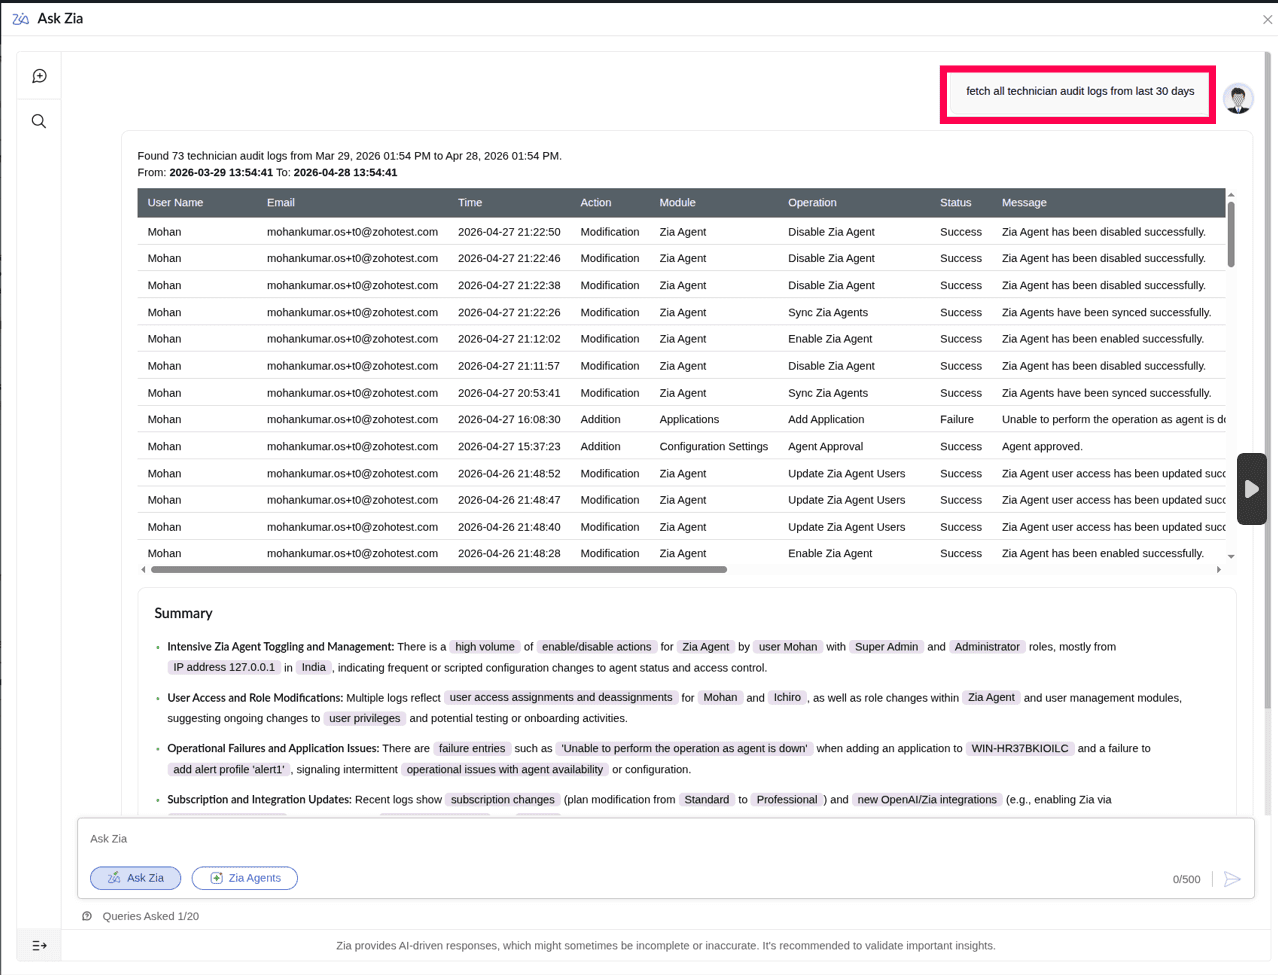Click the Failure status cell
The width and height of the screenshot is (1278, 975).
(x=957, y=419)
